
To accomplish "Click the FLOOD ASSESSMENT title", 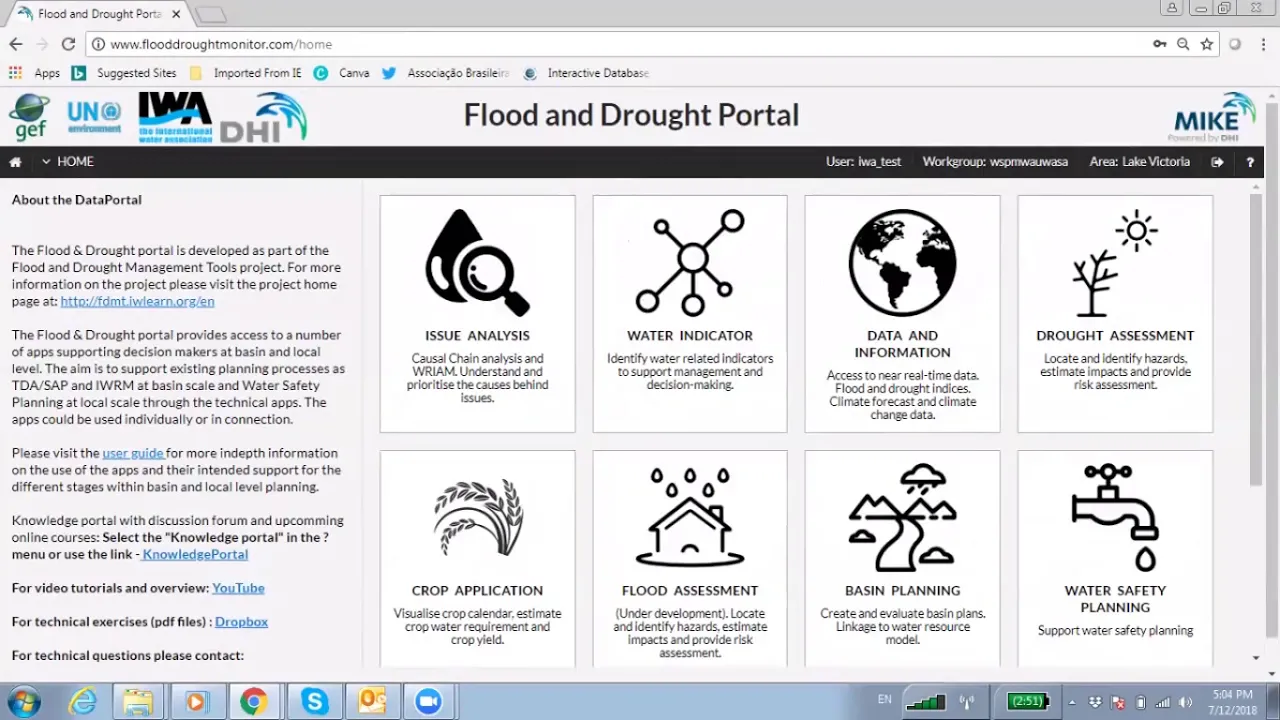I will point(690,591).
